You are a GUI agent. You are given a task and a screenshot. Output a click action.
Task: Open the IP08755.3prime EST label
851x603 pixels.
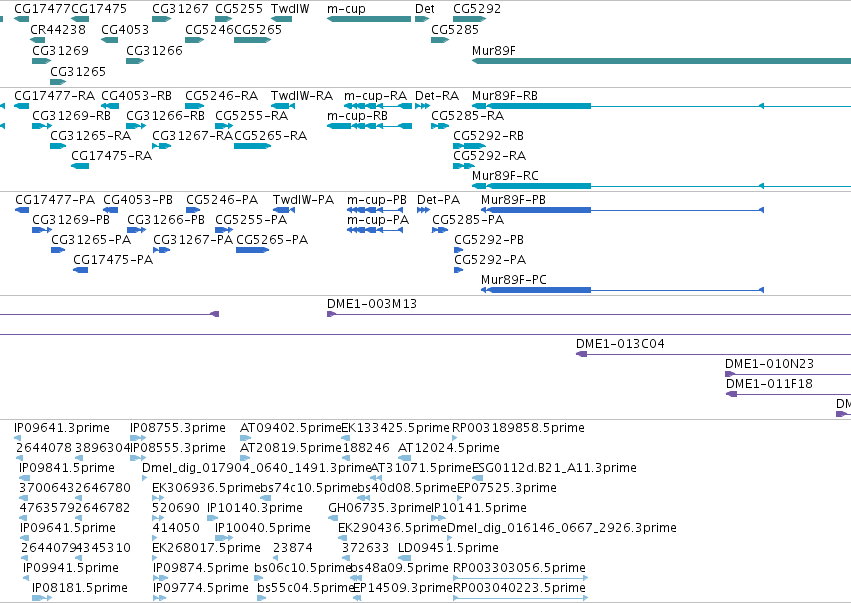[178, 428]
